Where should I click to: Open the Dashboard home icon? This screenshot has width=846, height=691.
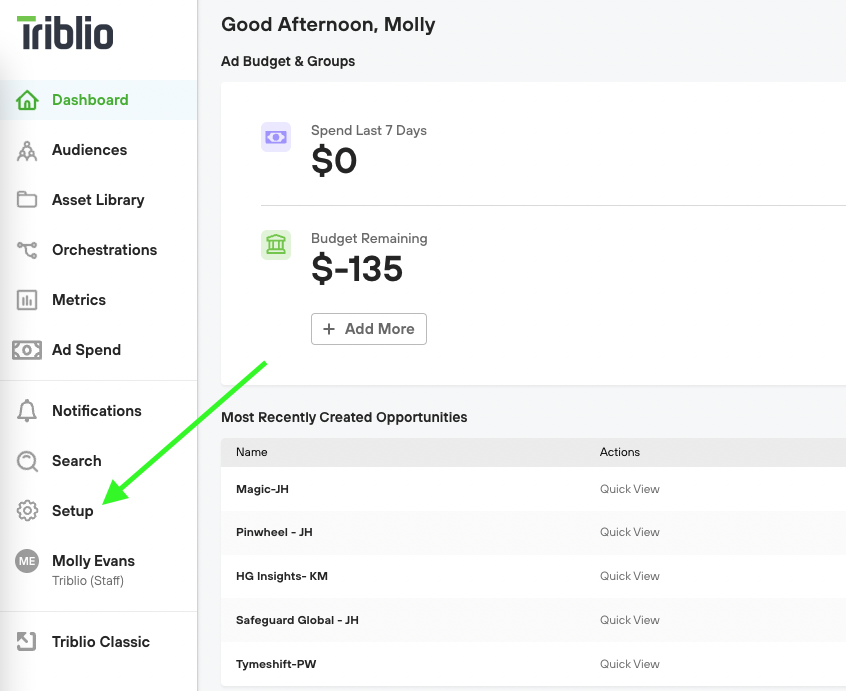point(28,100)
